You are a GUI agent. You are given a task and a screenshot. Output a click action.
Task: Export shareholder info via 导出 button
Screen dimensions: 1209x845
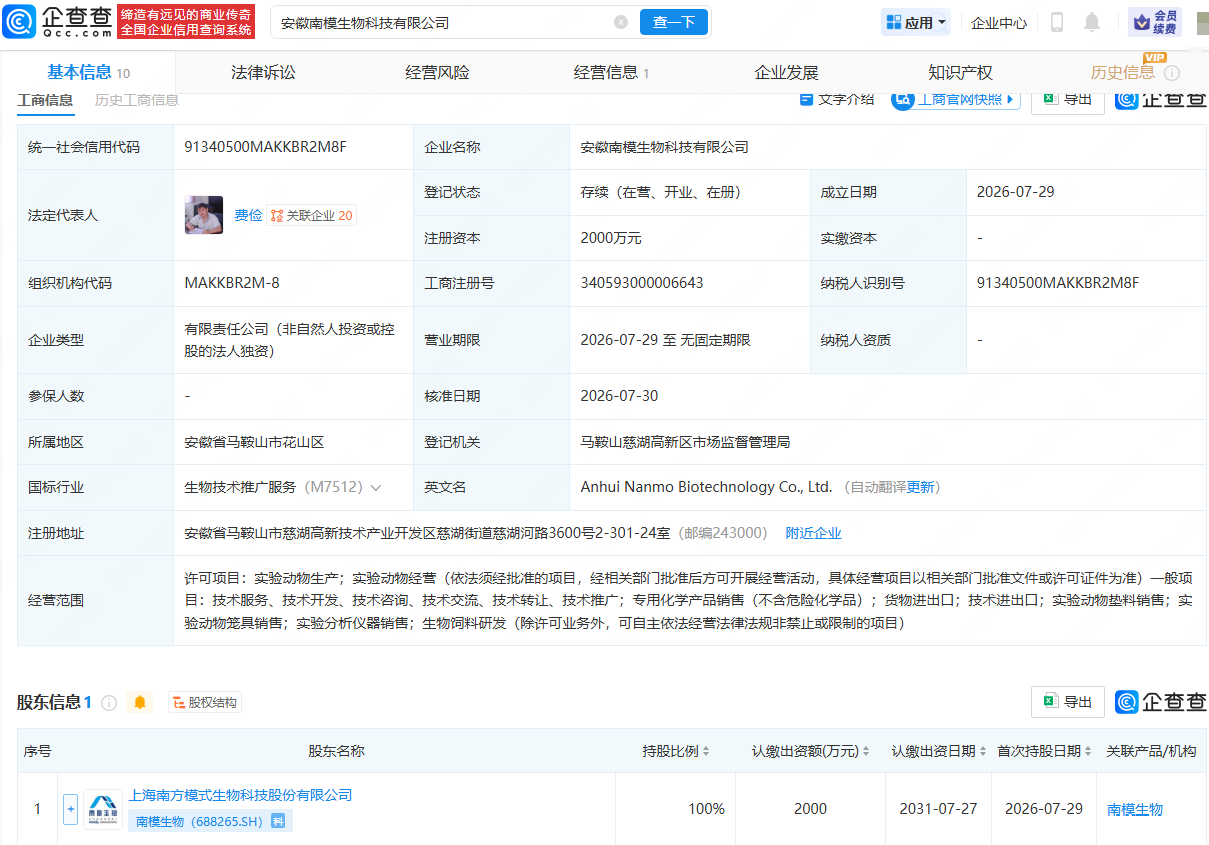pyautogui.click(x=1067, y=702)
